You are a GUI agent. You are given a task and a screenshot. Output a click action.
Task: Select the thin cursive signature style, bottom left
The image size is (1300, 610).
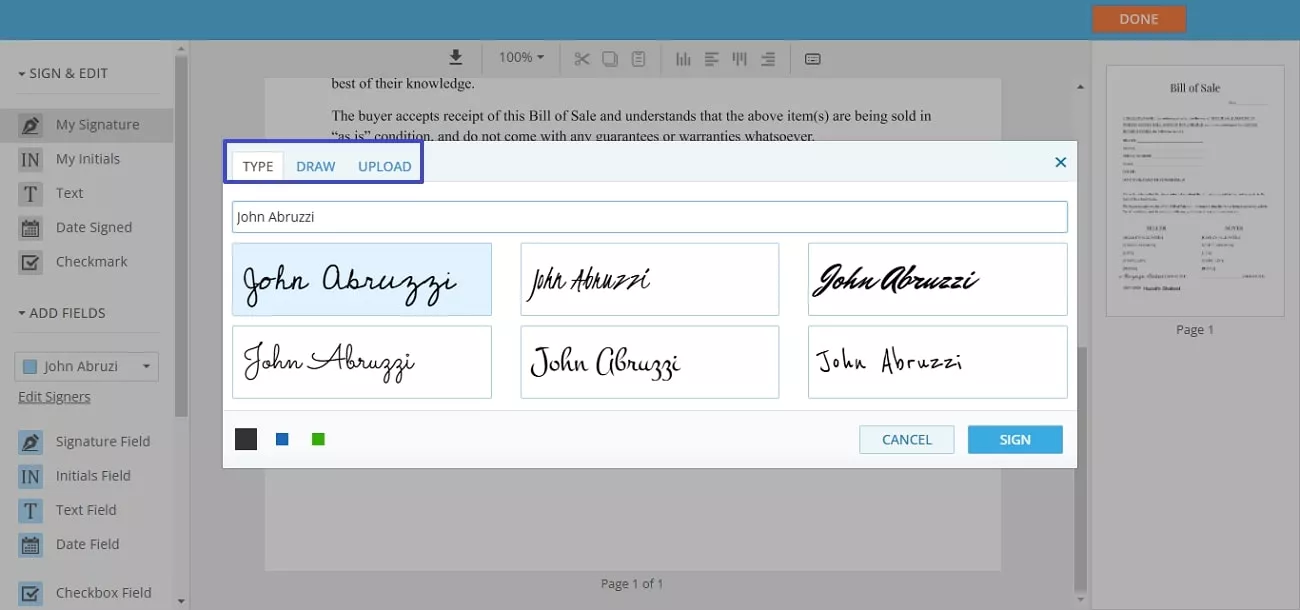pos(362,362)
